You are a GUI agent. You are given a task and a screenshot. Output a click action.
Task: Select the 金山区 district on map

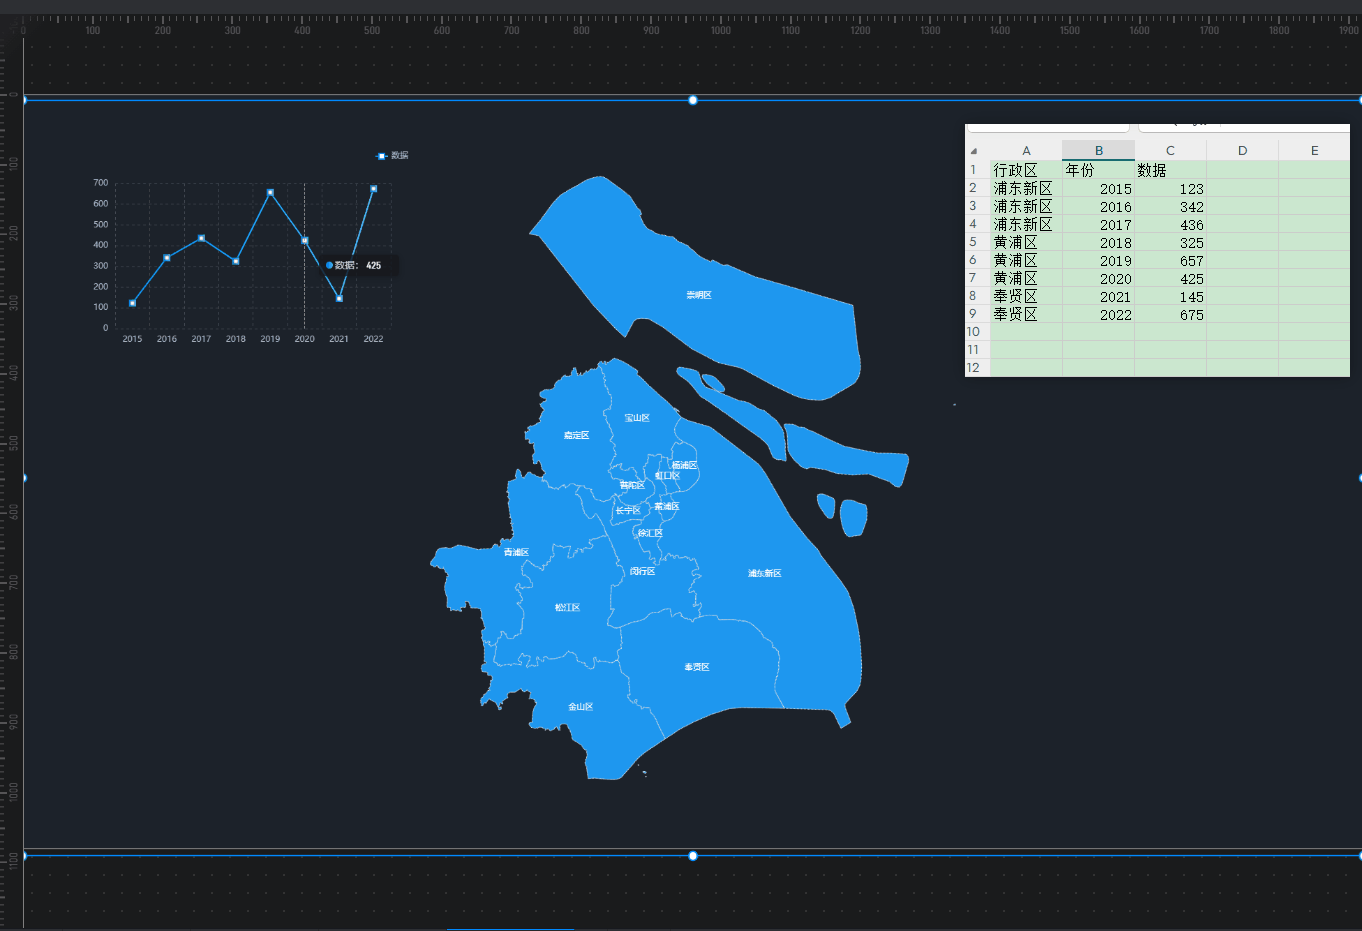tap(581, 707)
